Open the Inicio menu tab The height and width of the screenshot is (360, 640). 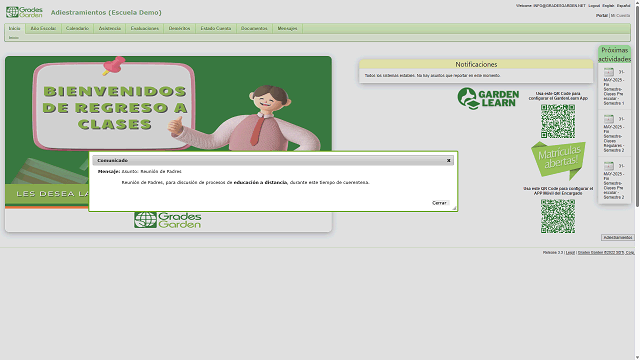[x=15, y=29]
